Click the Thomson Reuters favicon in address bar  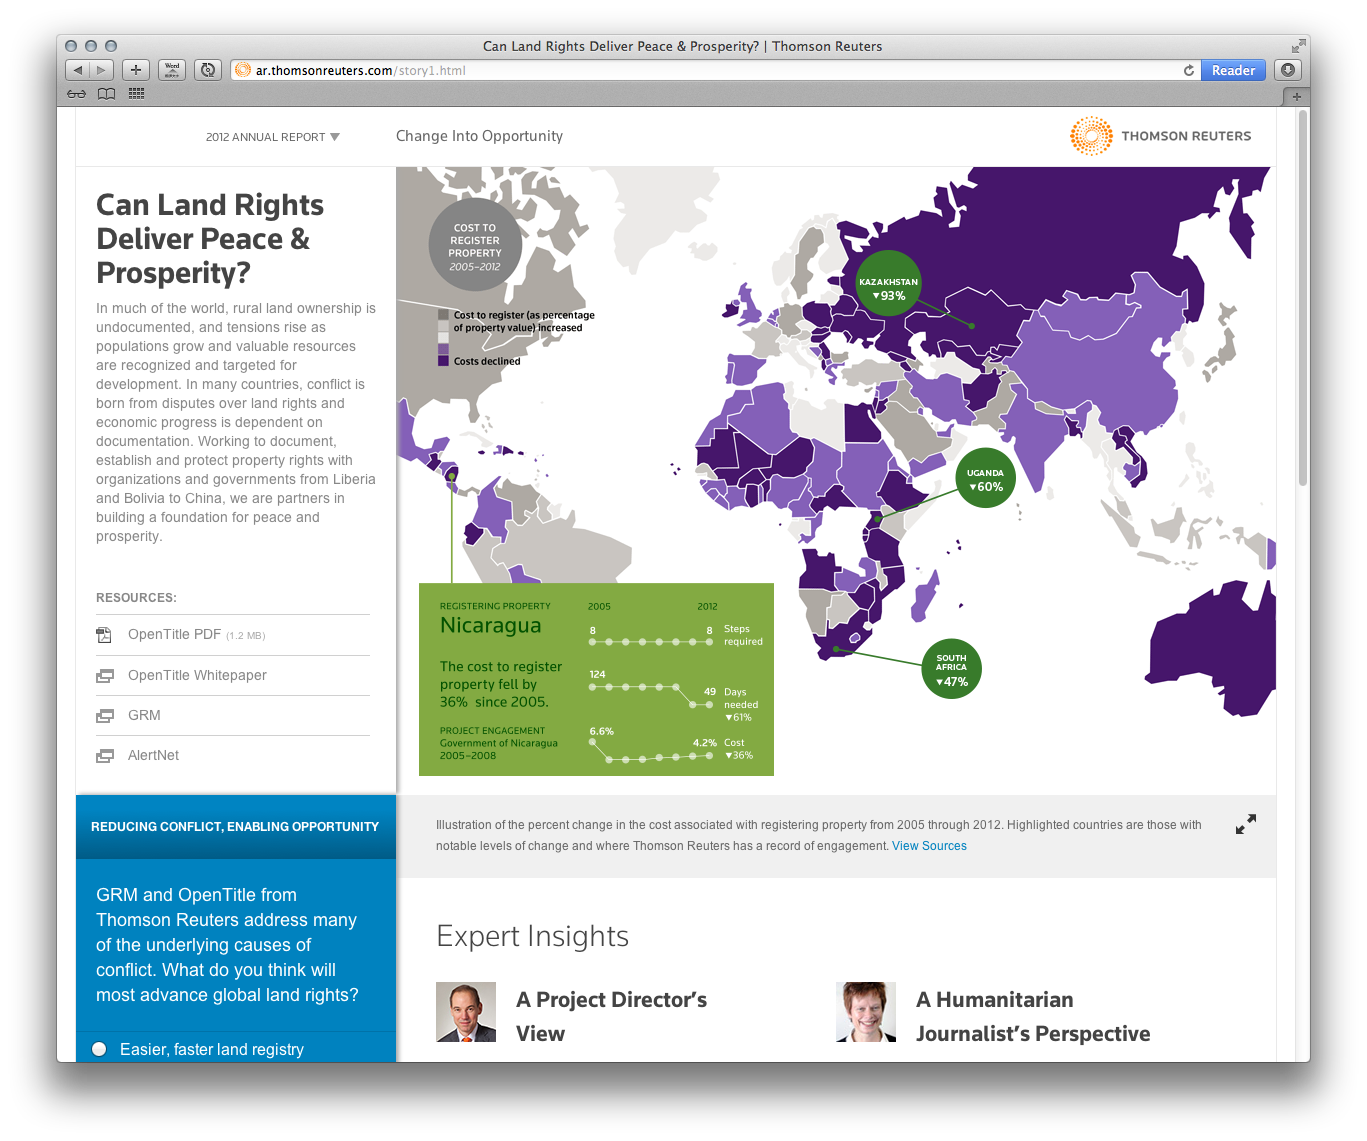coord(243,70)
